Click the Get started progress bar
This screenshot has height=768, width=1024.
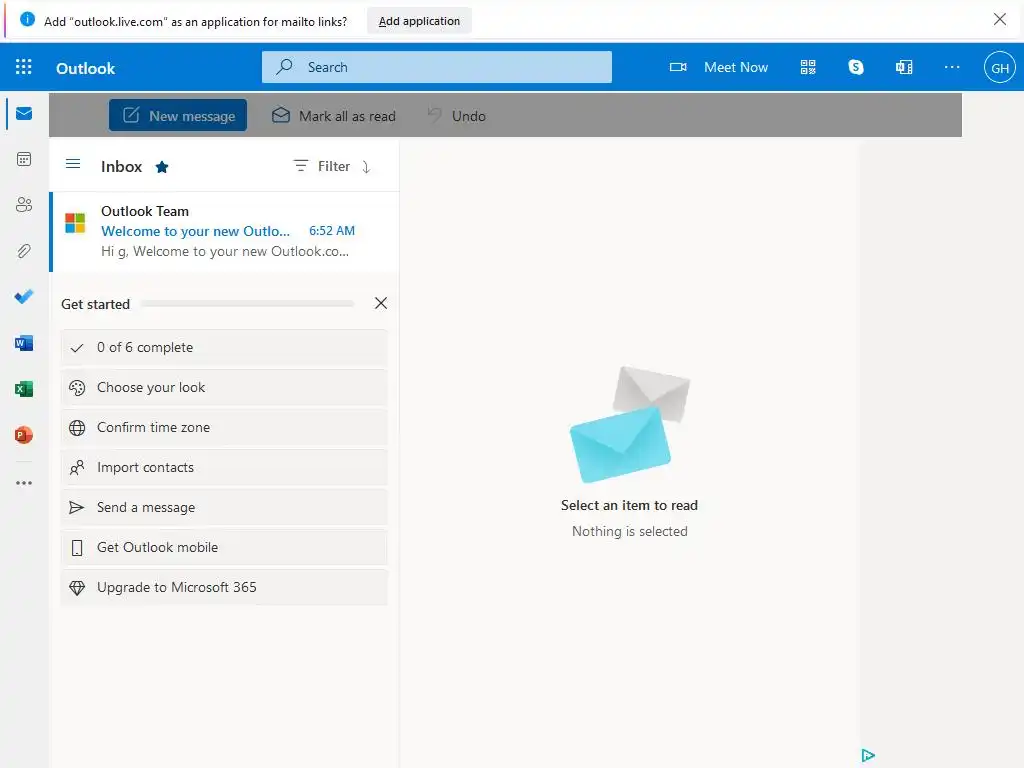(248, 304)
